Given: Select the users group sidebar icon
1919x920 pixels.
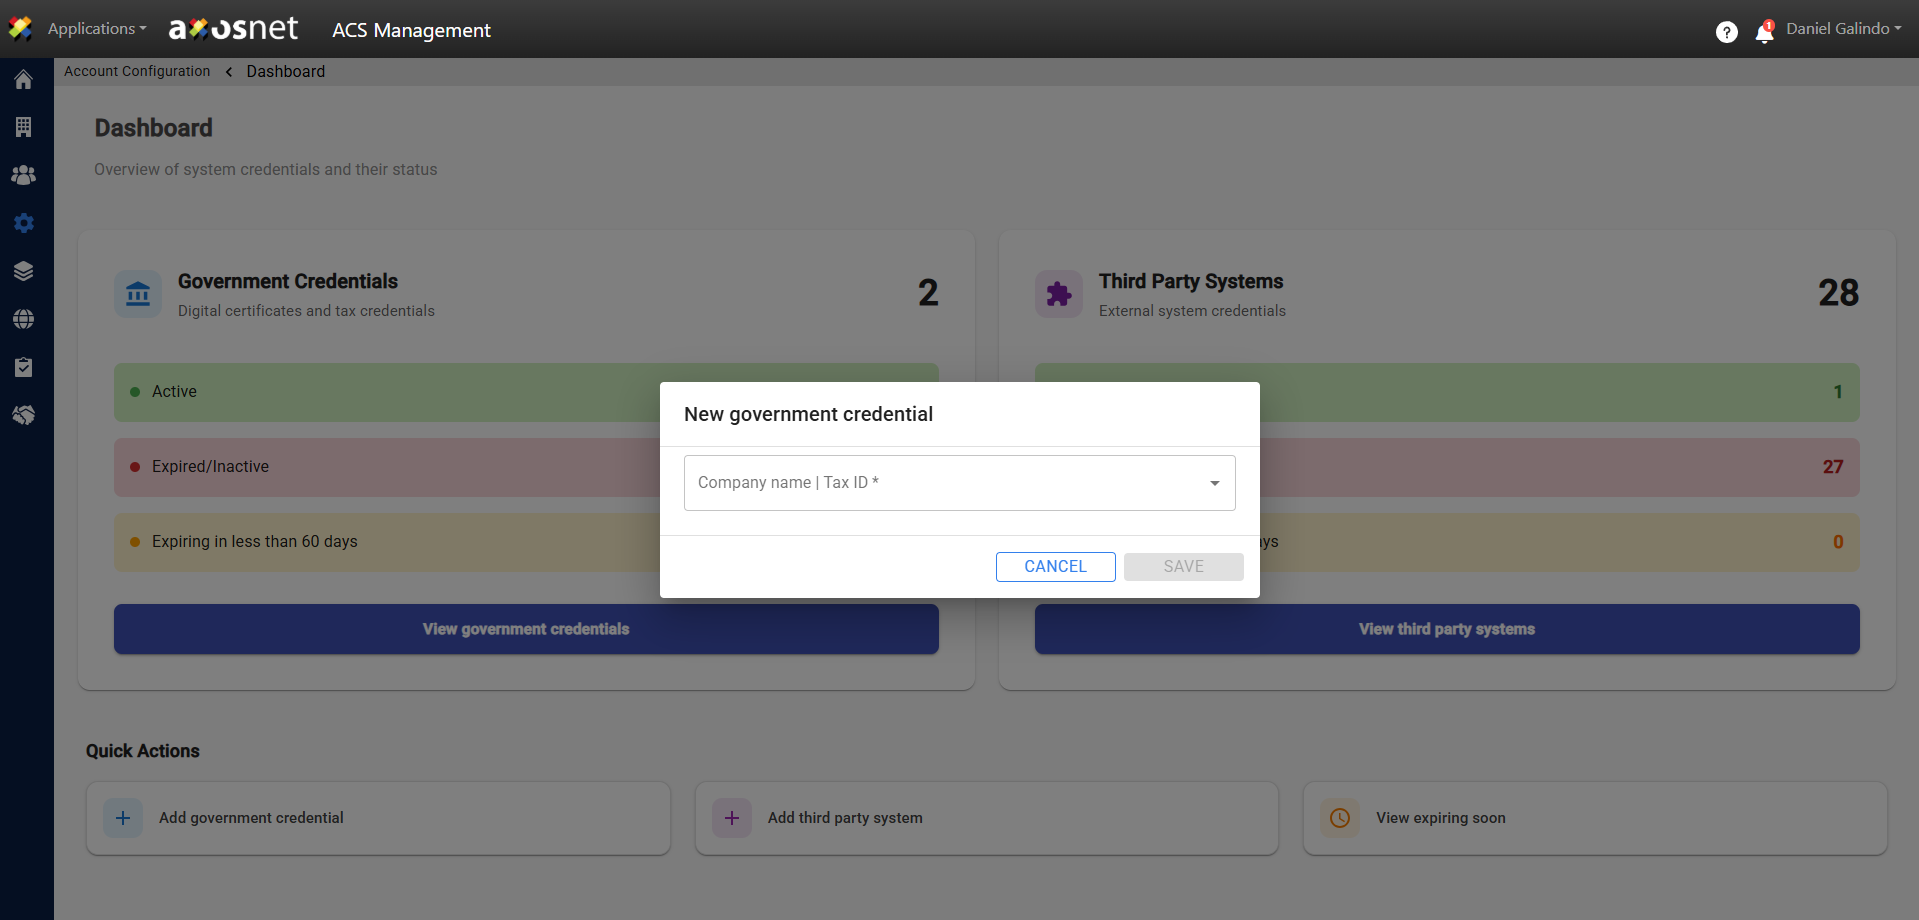Looking at the screenshot, I should click(x=24, y=175).
